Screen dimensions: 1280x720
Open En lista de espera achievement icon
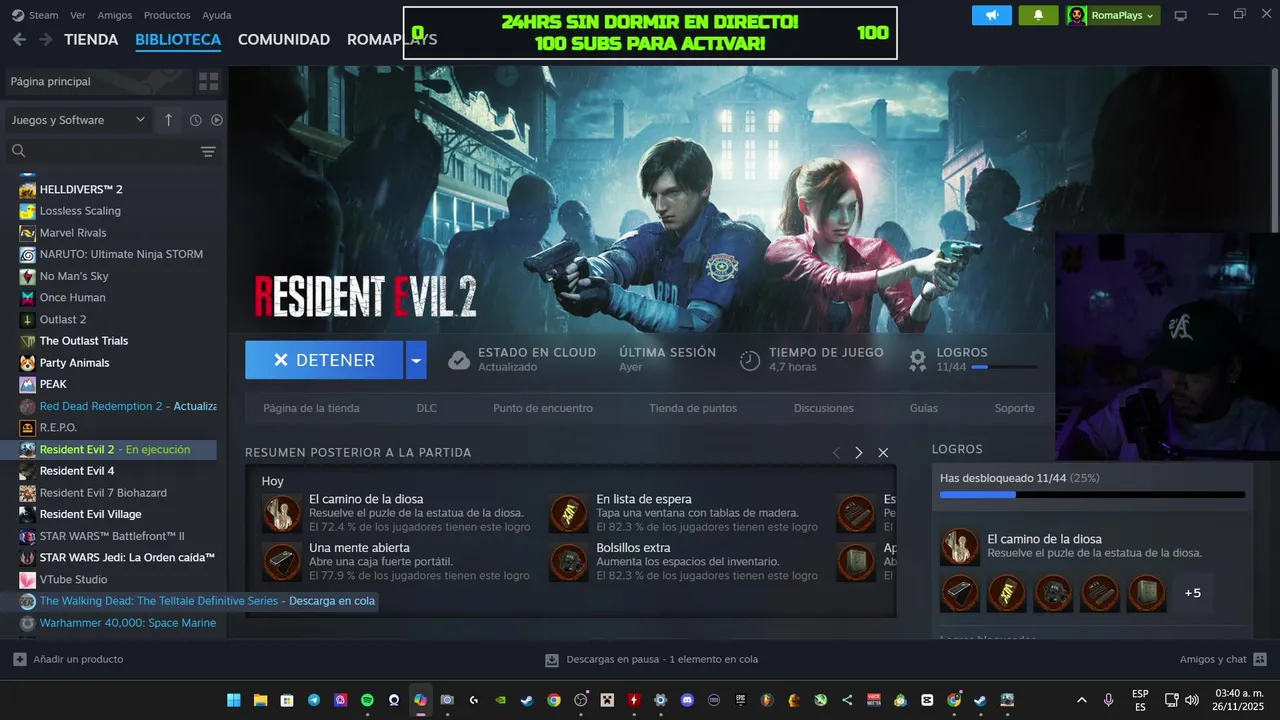point(569,513)
